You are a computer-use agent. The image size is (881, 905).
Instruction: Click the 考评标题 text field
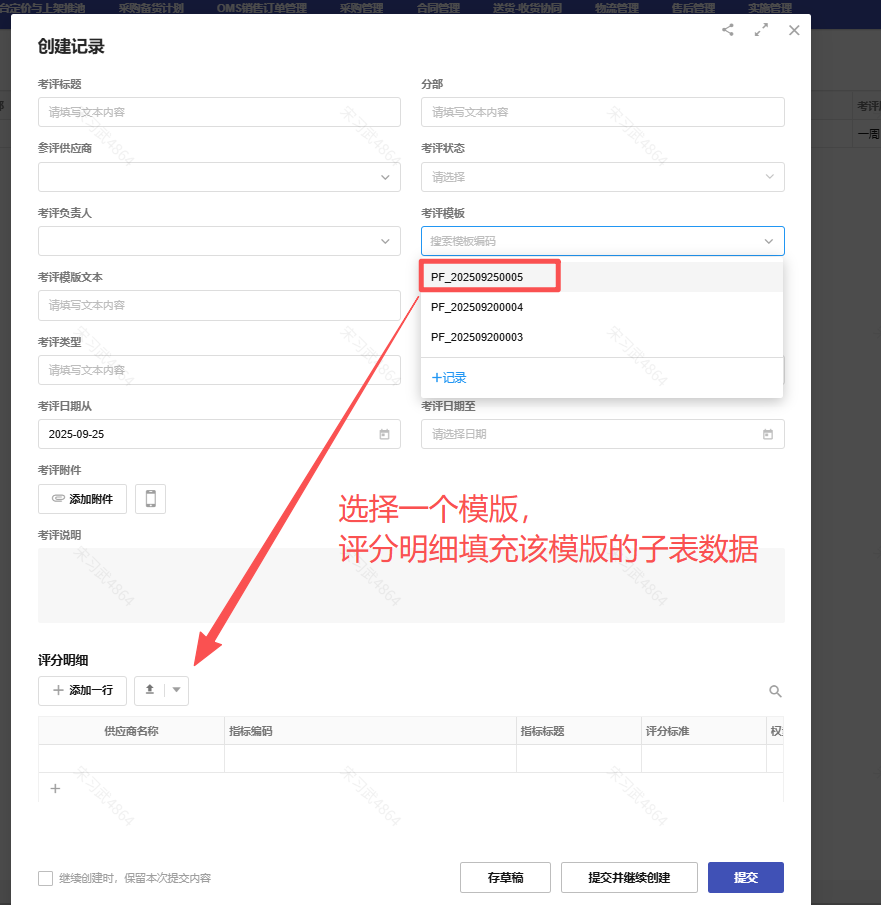coord(219,112)
